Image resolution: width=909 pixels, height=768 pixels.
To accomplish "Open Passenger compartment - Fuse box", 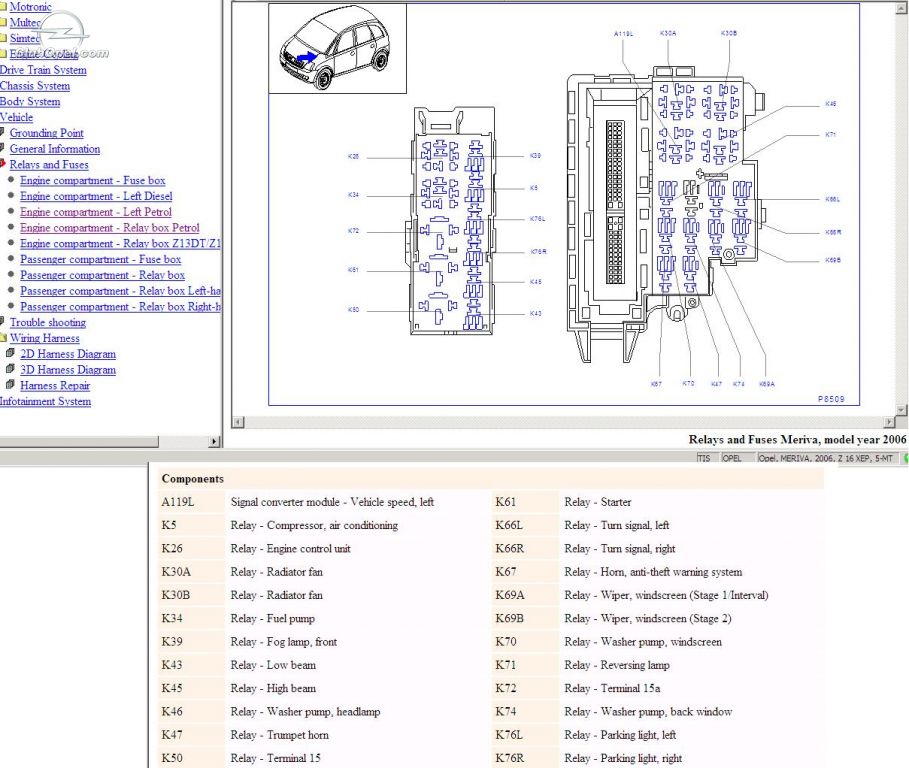I will point(100,259).
